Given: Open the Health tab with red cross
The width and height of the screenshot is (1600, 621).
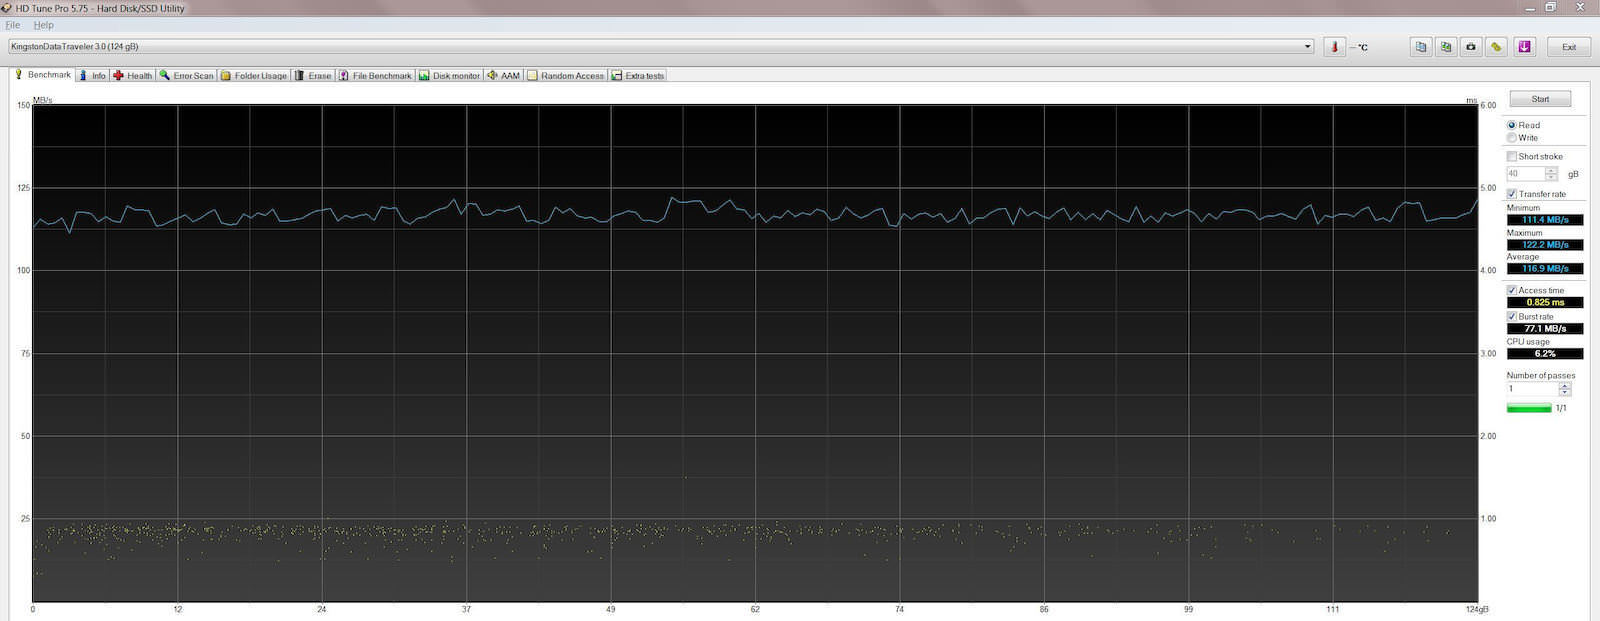Looking at the screenshot, I should tap(133, 76).
